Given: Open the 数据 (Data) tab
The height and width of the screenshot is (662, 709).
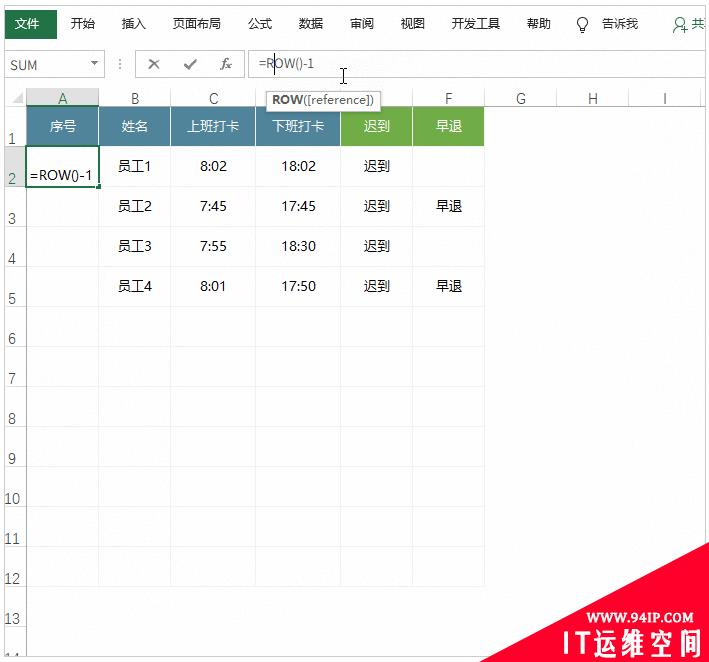Looking at the screenshot, I should pos(311,24).
